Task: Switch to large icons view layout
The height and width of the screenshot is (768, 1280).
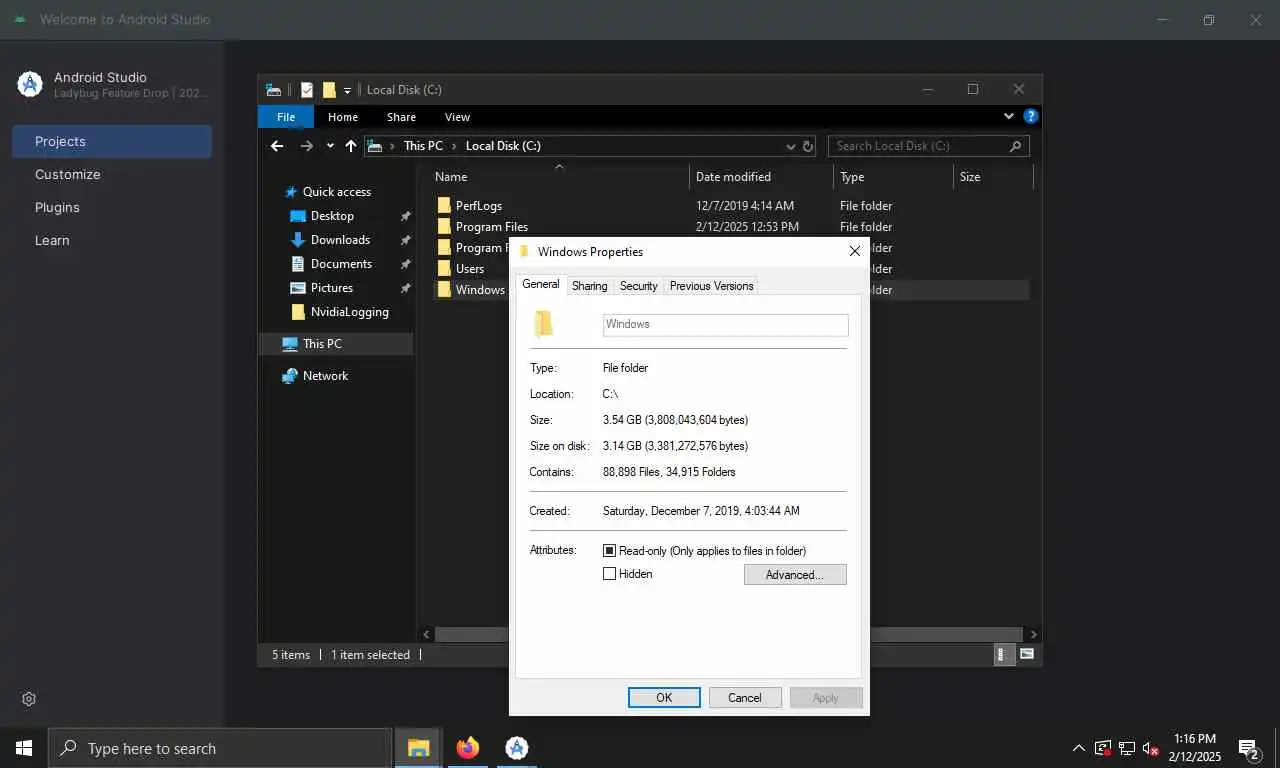Action: coord(1025,655)
